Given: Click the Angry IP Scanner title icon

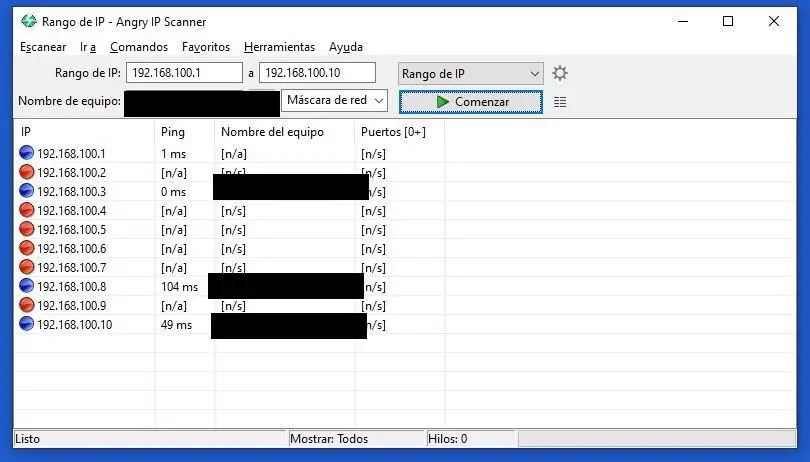Looking at the screenshot, I should click(x=28, y=21).
